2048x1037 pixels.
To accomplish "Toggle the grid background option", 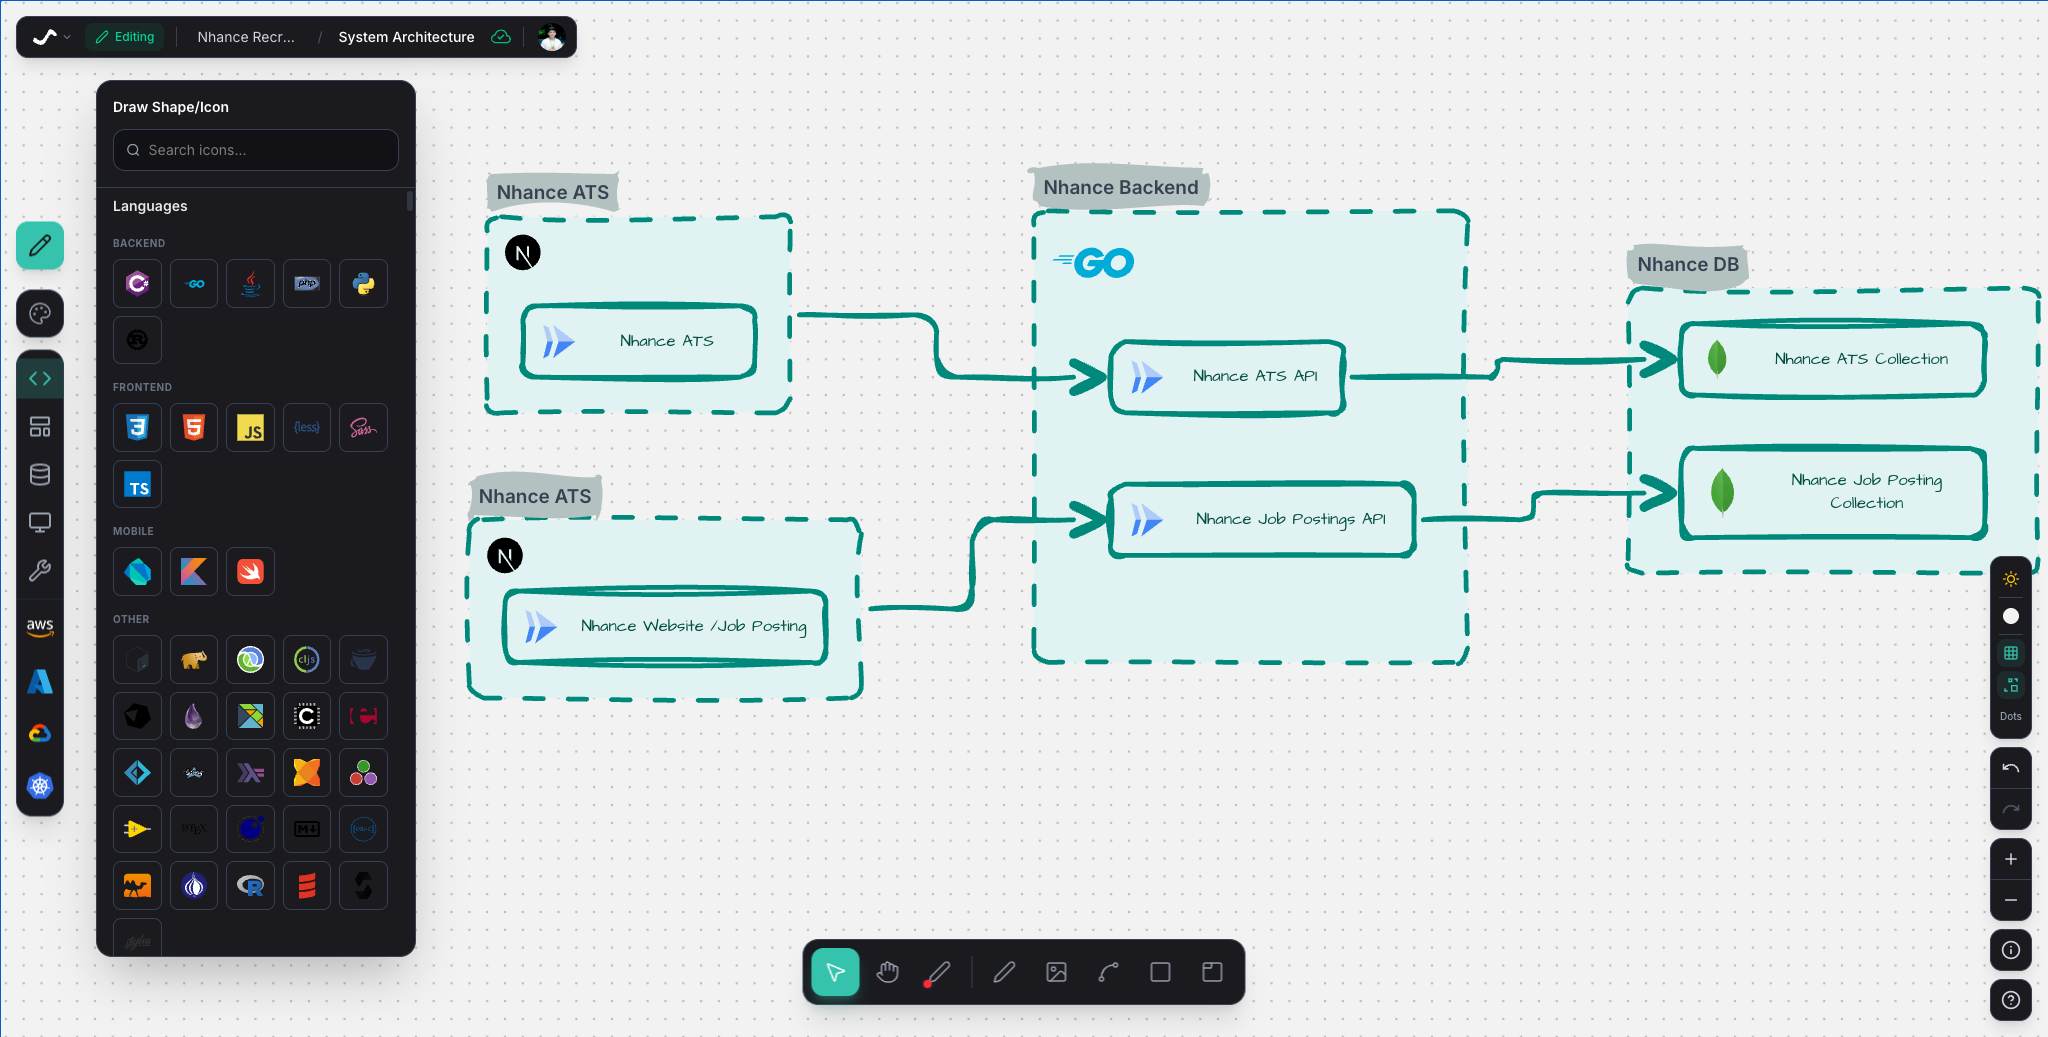I will (2010, 653).
